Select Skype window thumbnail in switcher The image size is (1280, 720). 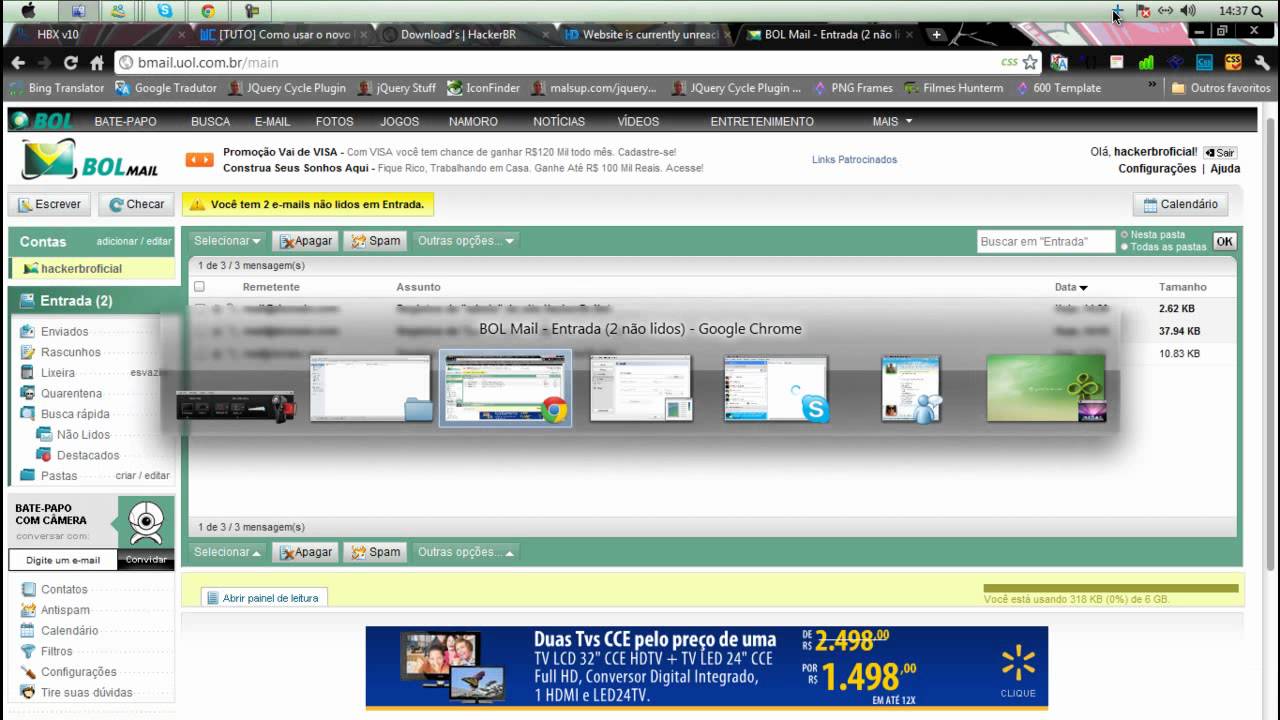coord(777,388)
